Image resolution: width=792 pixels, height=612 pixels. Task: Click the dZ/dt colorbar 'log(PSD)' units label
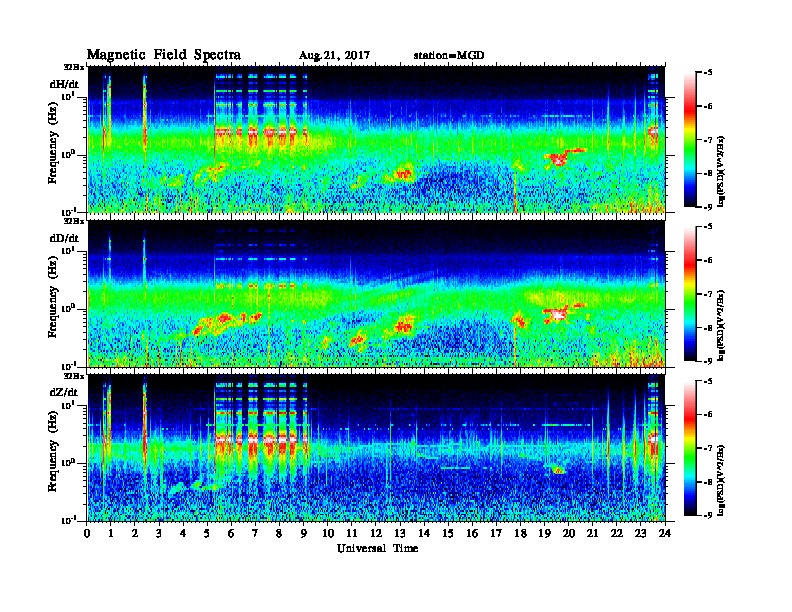click(721, 480)
